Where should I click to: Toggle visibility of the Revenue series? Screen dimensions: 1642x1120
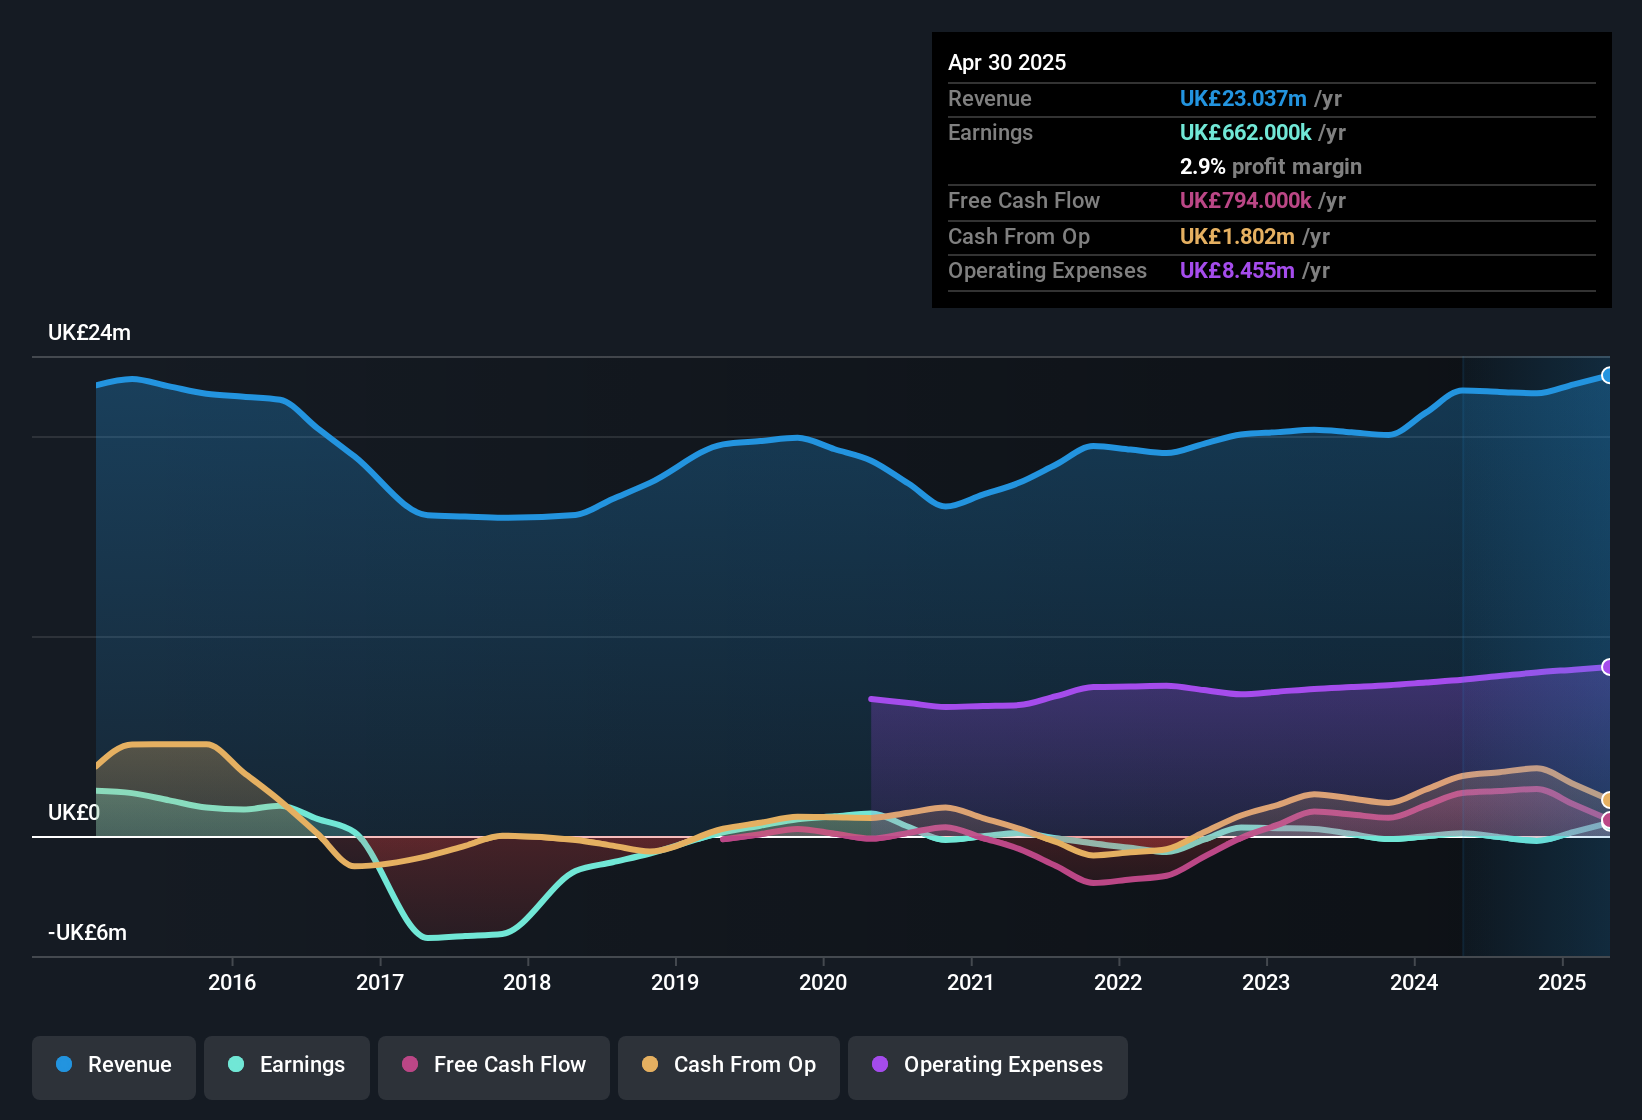coord(113,1065)
